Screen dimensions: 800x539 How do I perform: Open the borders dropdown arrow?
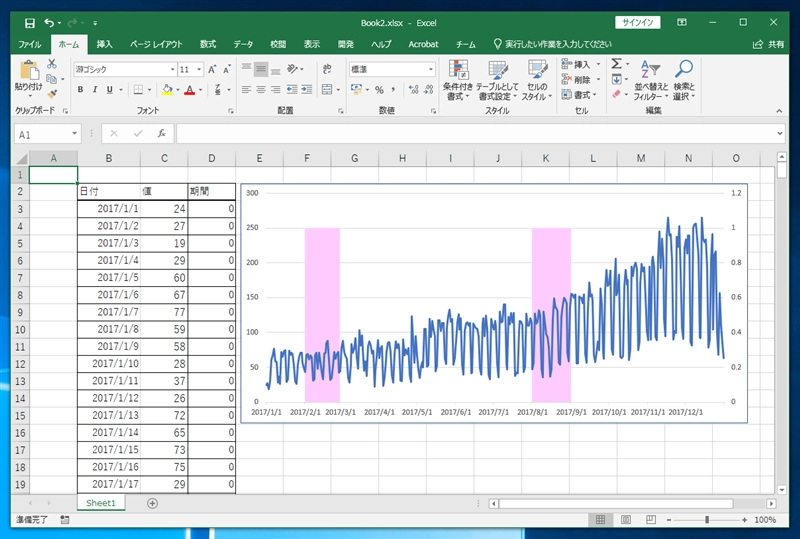click(149, 90)
